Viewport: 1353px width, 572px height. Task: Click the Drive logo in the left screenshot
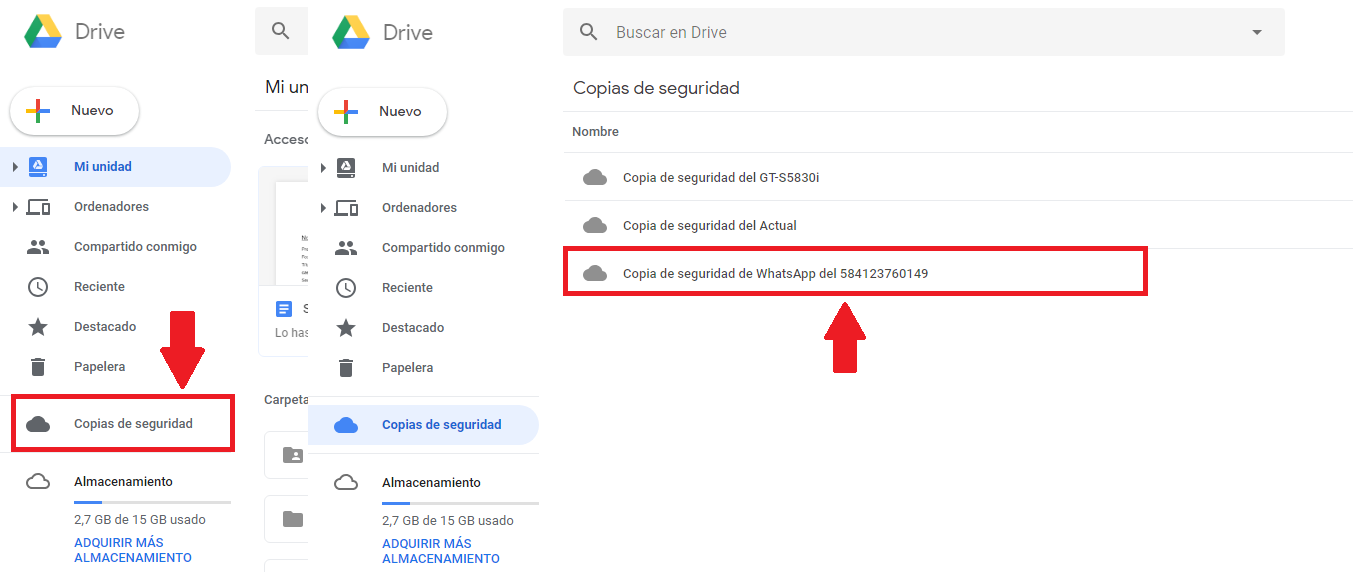pos(44,32)
